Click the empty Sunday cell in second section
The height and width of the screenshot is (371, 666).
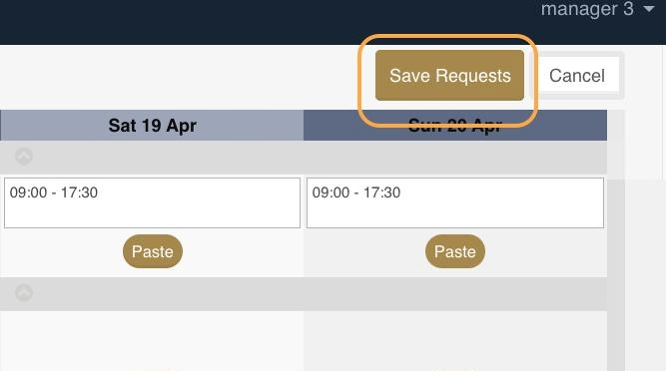click(x=455, y=340)
